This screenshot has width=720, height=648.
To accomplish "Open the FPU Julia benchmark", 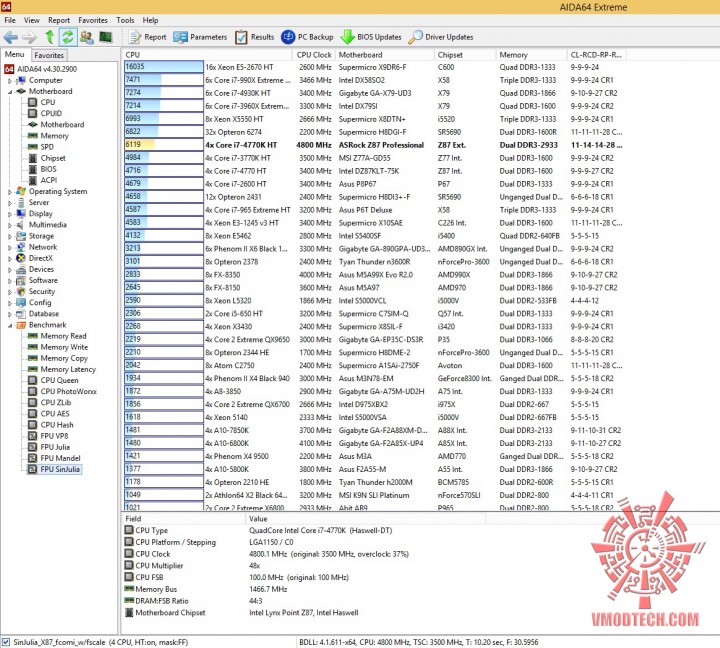I will click(x=49, y=447).
